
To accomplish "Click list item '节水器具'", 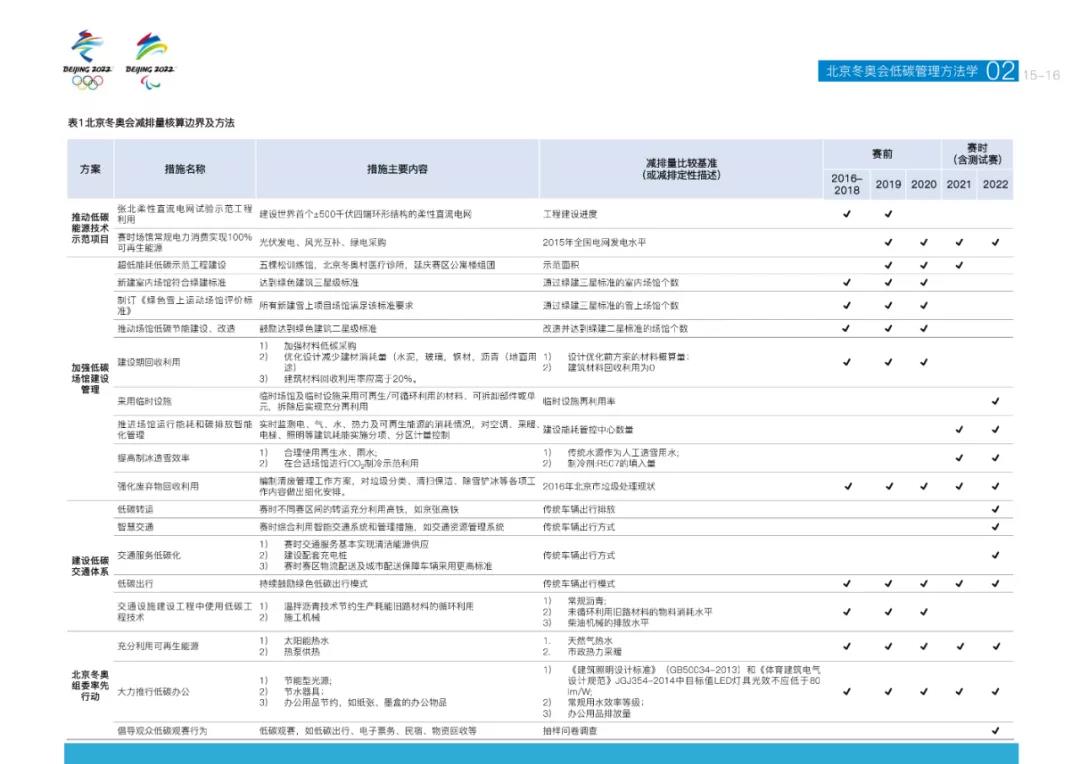I will pyautogui.click(x=303, y=691).
